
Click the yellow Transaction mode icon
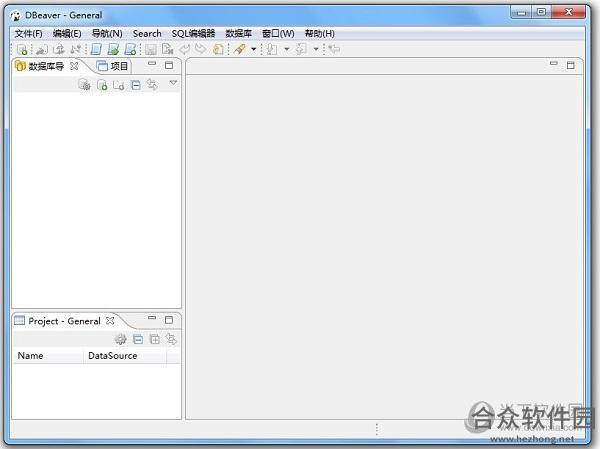click(218, 49)
